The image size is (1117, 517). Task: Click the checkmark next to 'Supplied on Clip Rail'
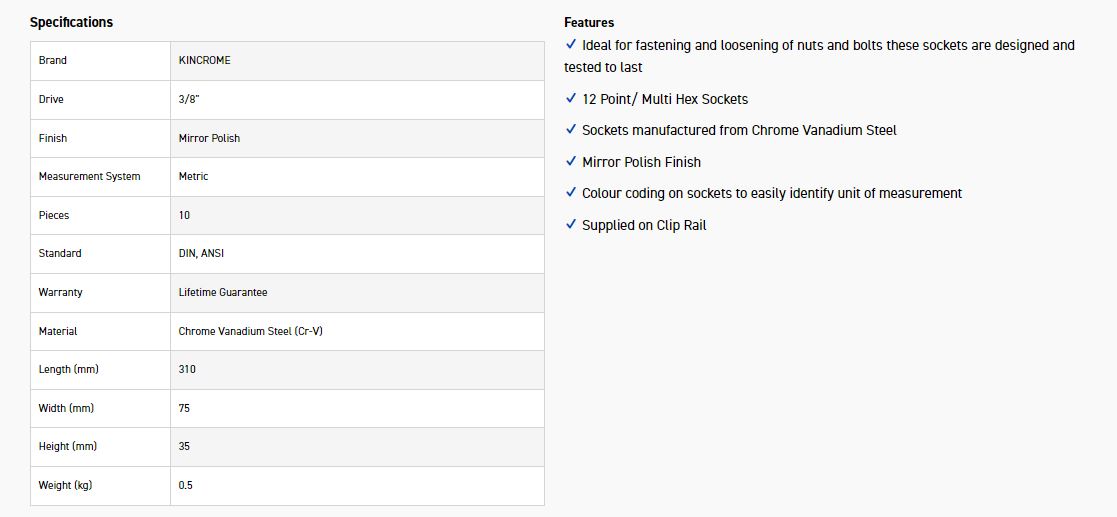[x=571, y=225]
